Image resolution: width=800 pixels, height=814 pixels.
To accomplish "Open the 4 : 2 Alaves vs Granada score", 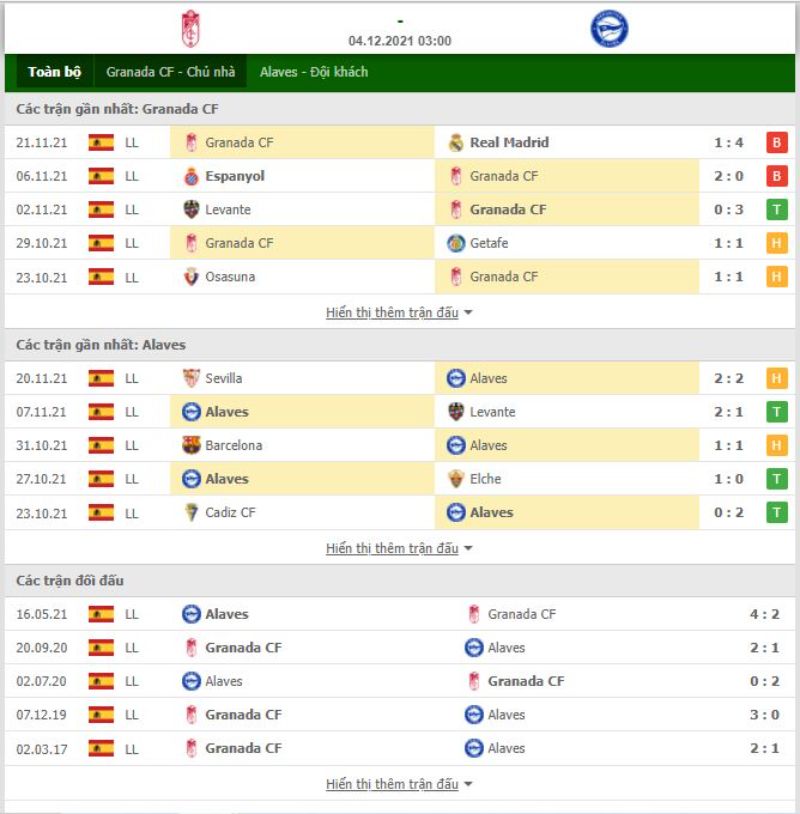I will [x=764, y=614].
